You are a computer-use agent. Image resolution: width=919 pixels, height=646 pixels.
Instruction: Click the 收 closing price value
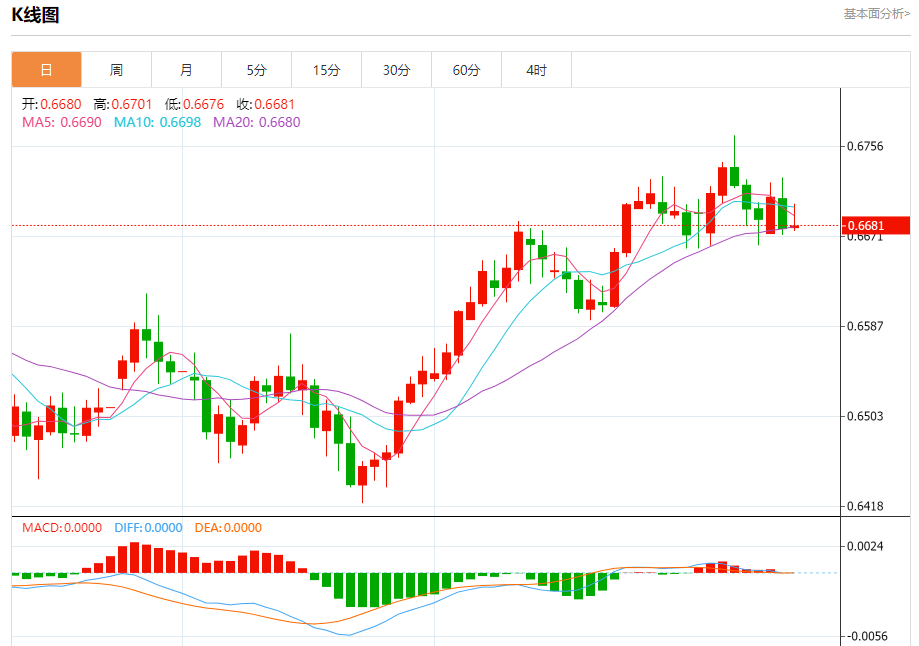tap(266, 104)
